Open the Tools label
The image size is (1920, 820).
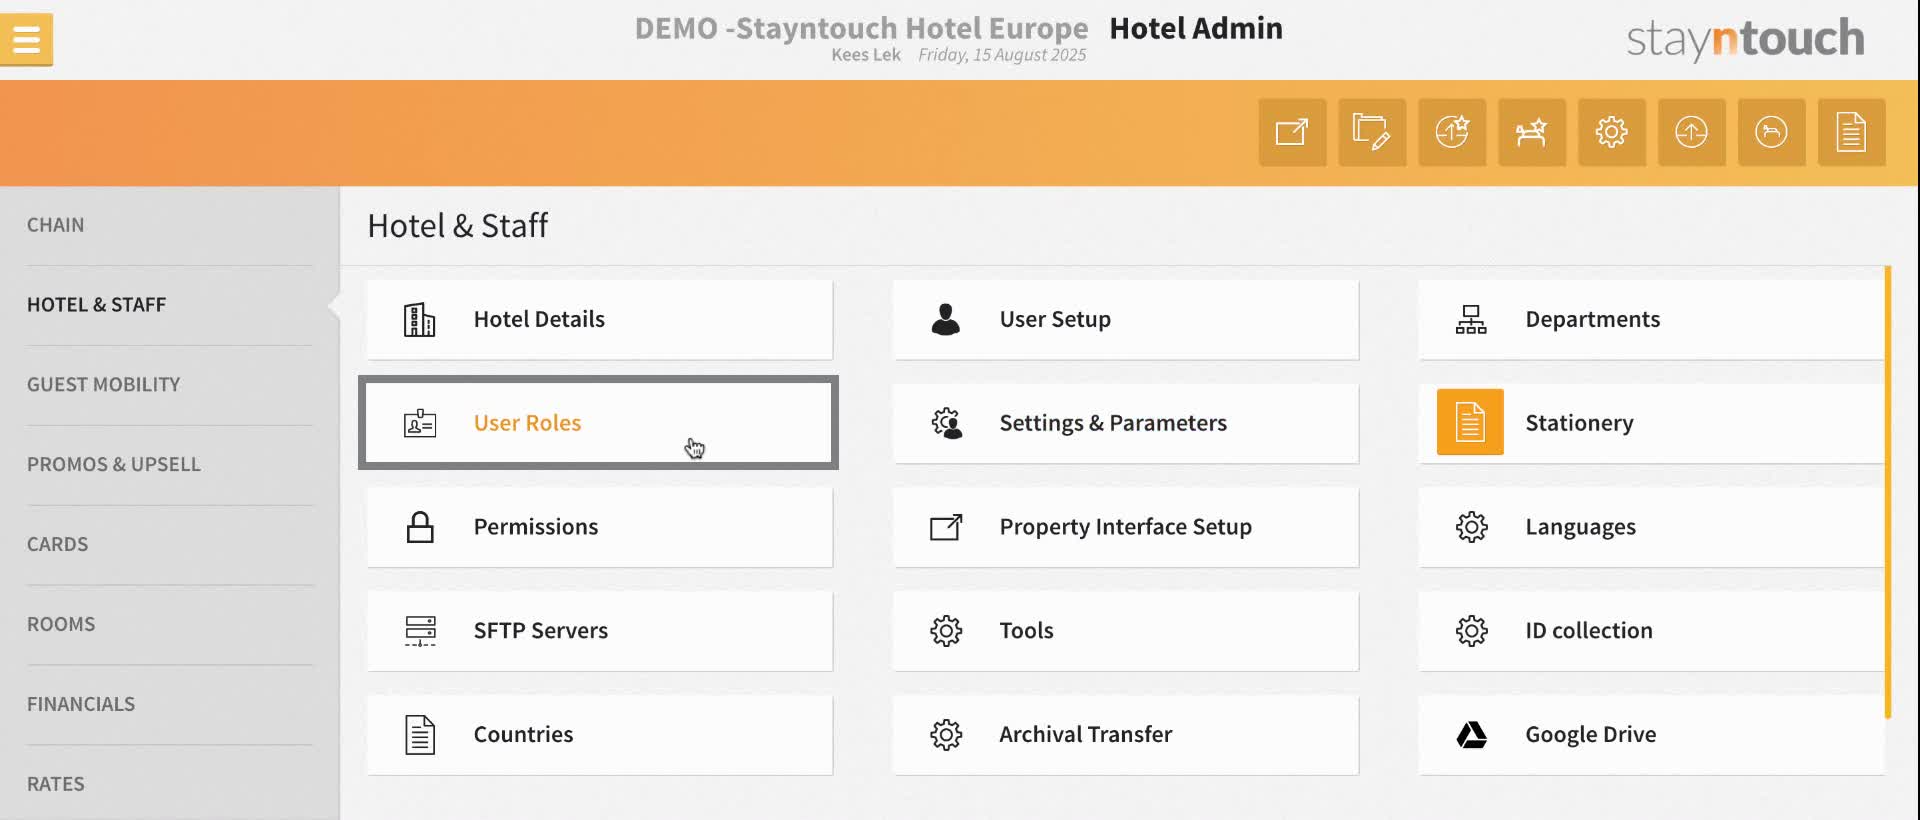[1027, 631]
